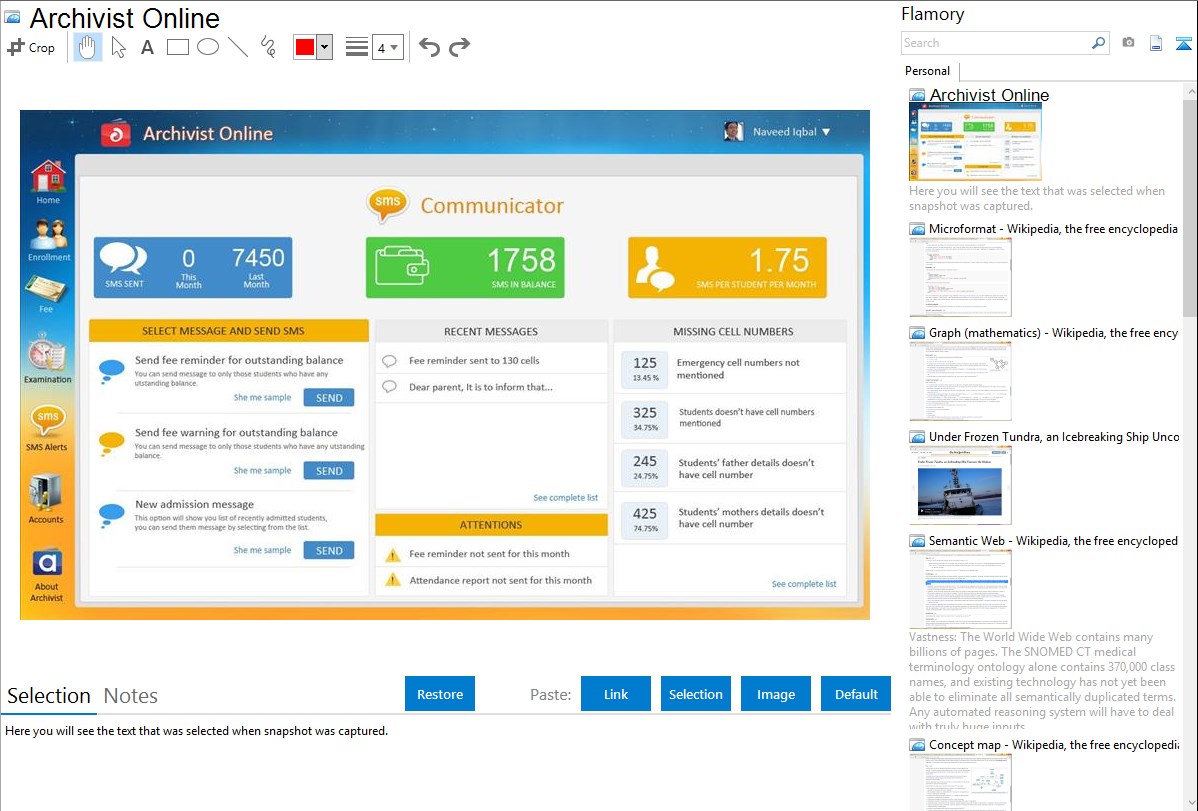
Task: Activate the hand pan tool
Action: 87,47
